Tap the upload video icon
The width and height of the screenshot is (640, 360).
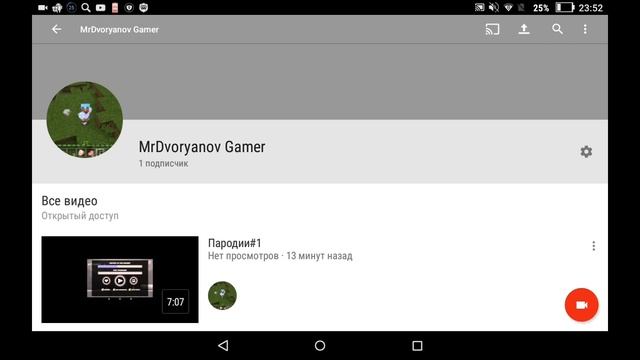pyautogui.click(x=524, y=29)
